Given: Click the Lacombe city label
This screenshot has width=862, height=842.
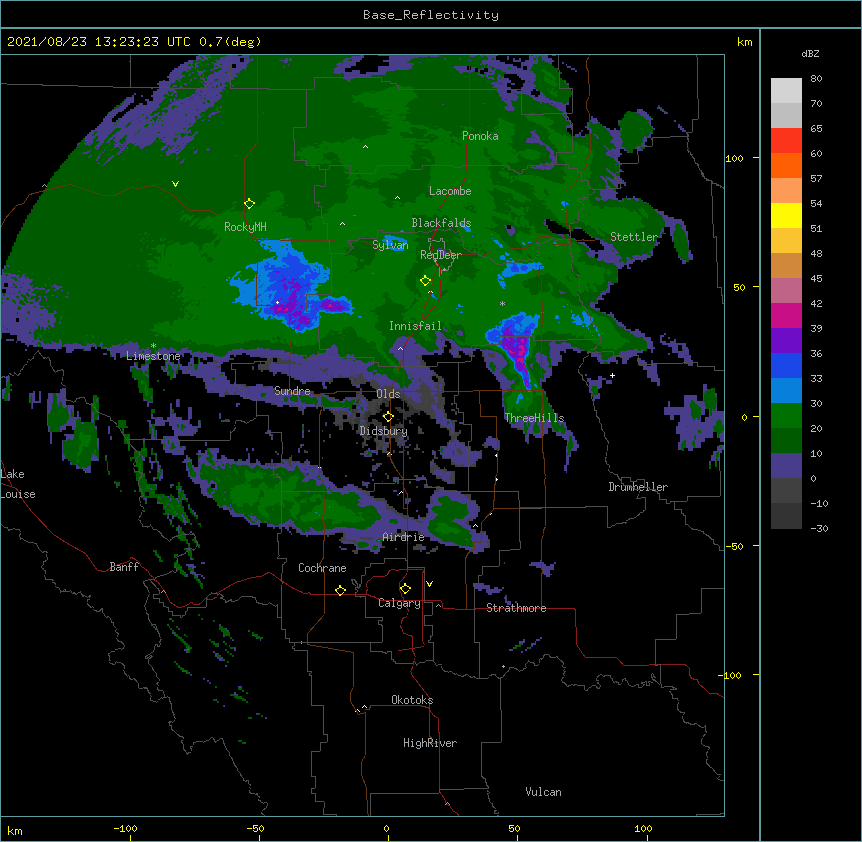Looking at the screenshot, I should (x=450, y=191).
